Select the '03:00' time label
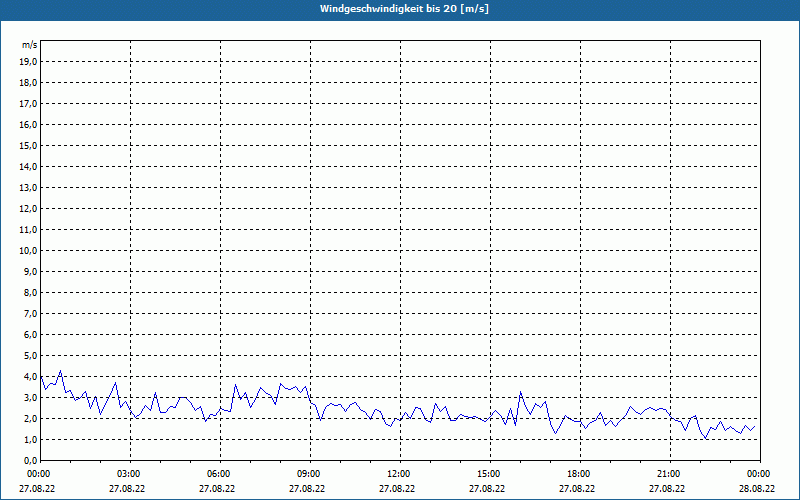Viewport: 800px width, 500px height. coord(128,474)
